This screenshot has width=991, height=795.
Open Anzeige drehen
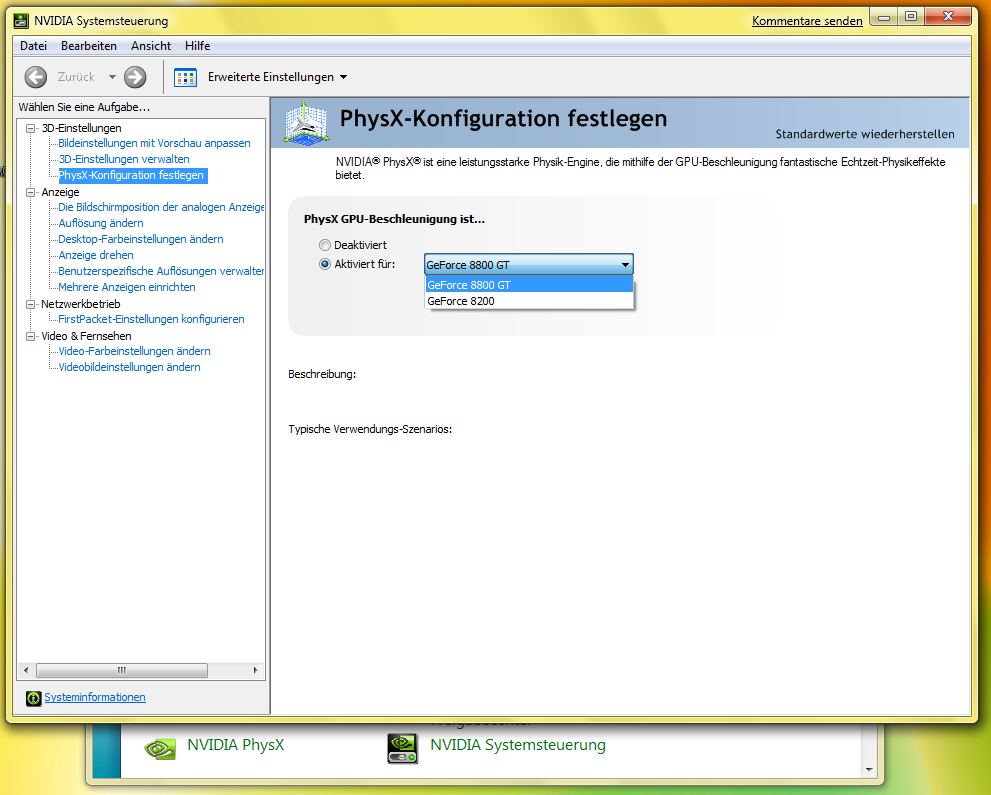[x=96, y=255]
